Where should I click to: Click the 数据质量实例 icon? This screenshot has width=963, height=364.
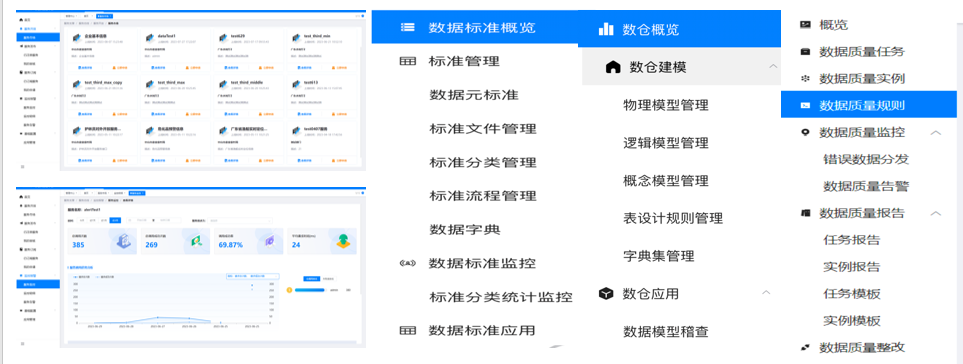pos(805,79)
